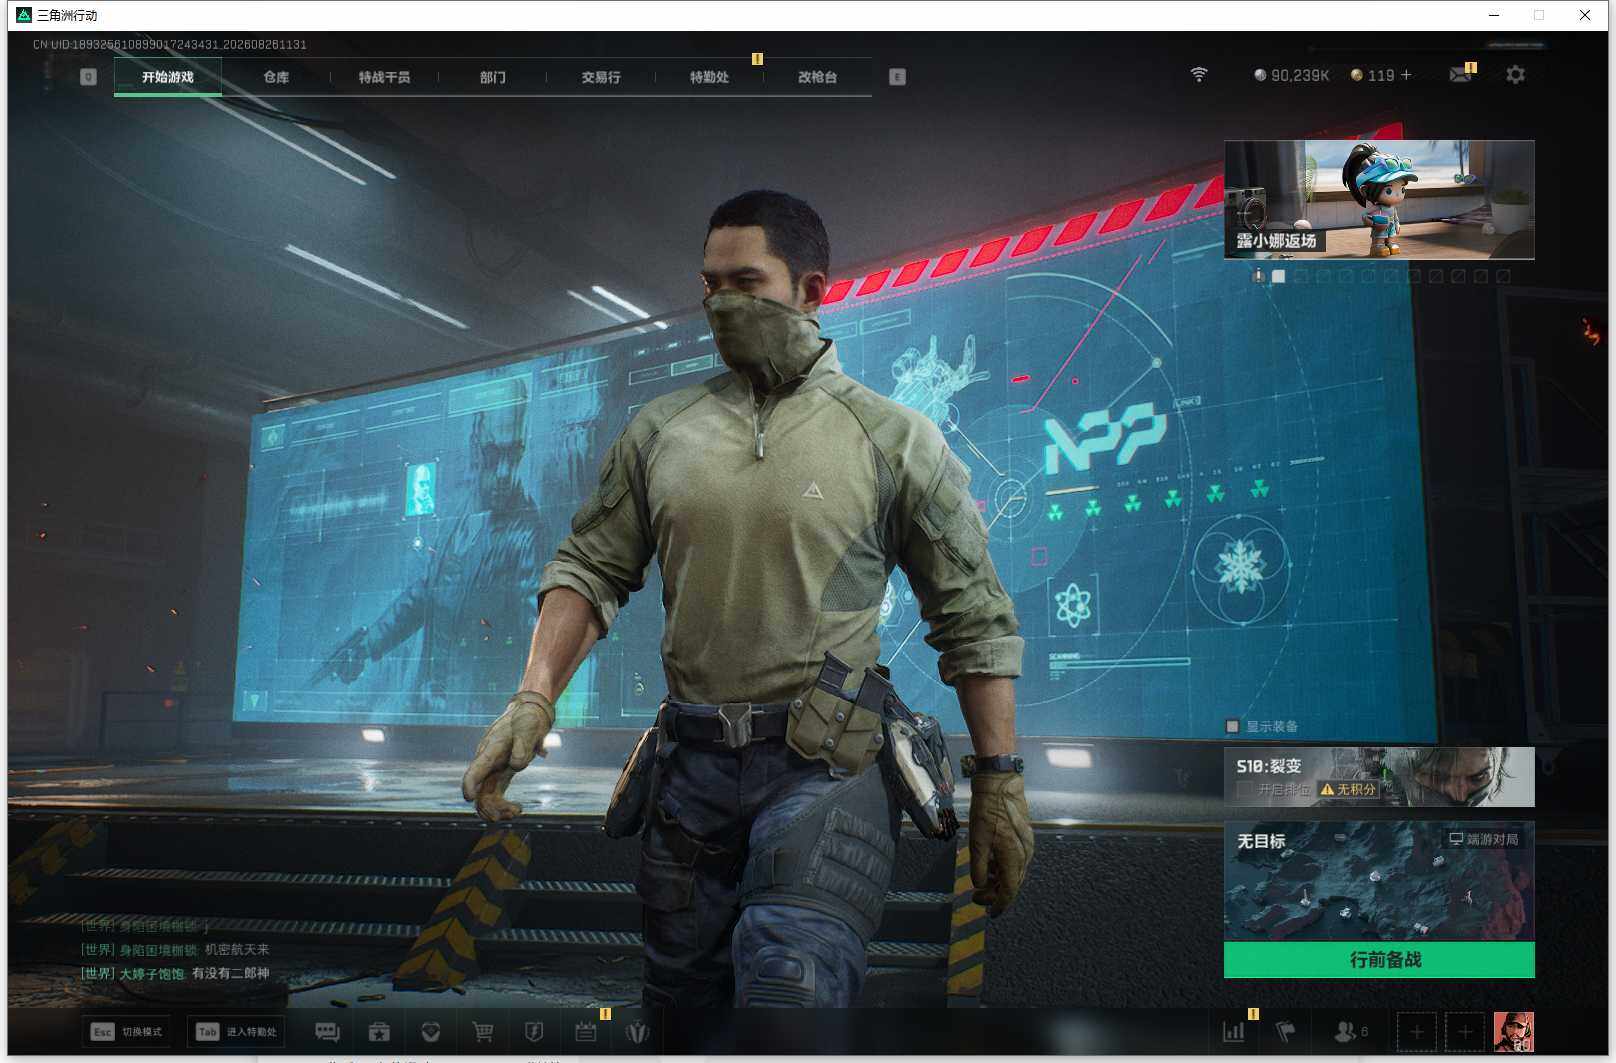
Task: Click the plus icon beside 119 currency
Action: (x=1406, y=75)
